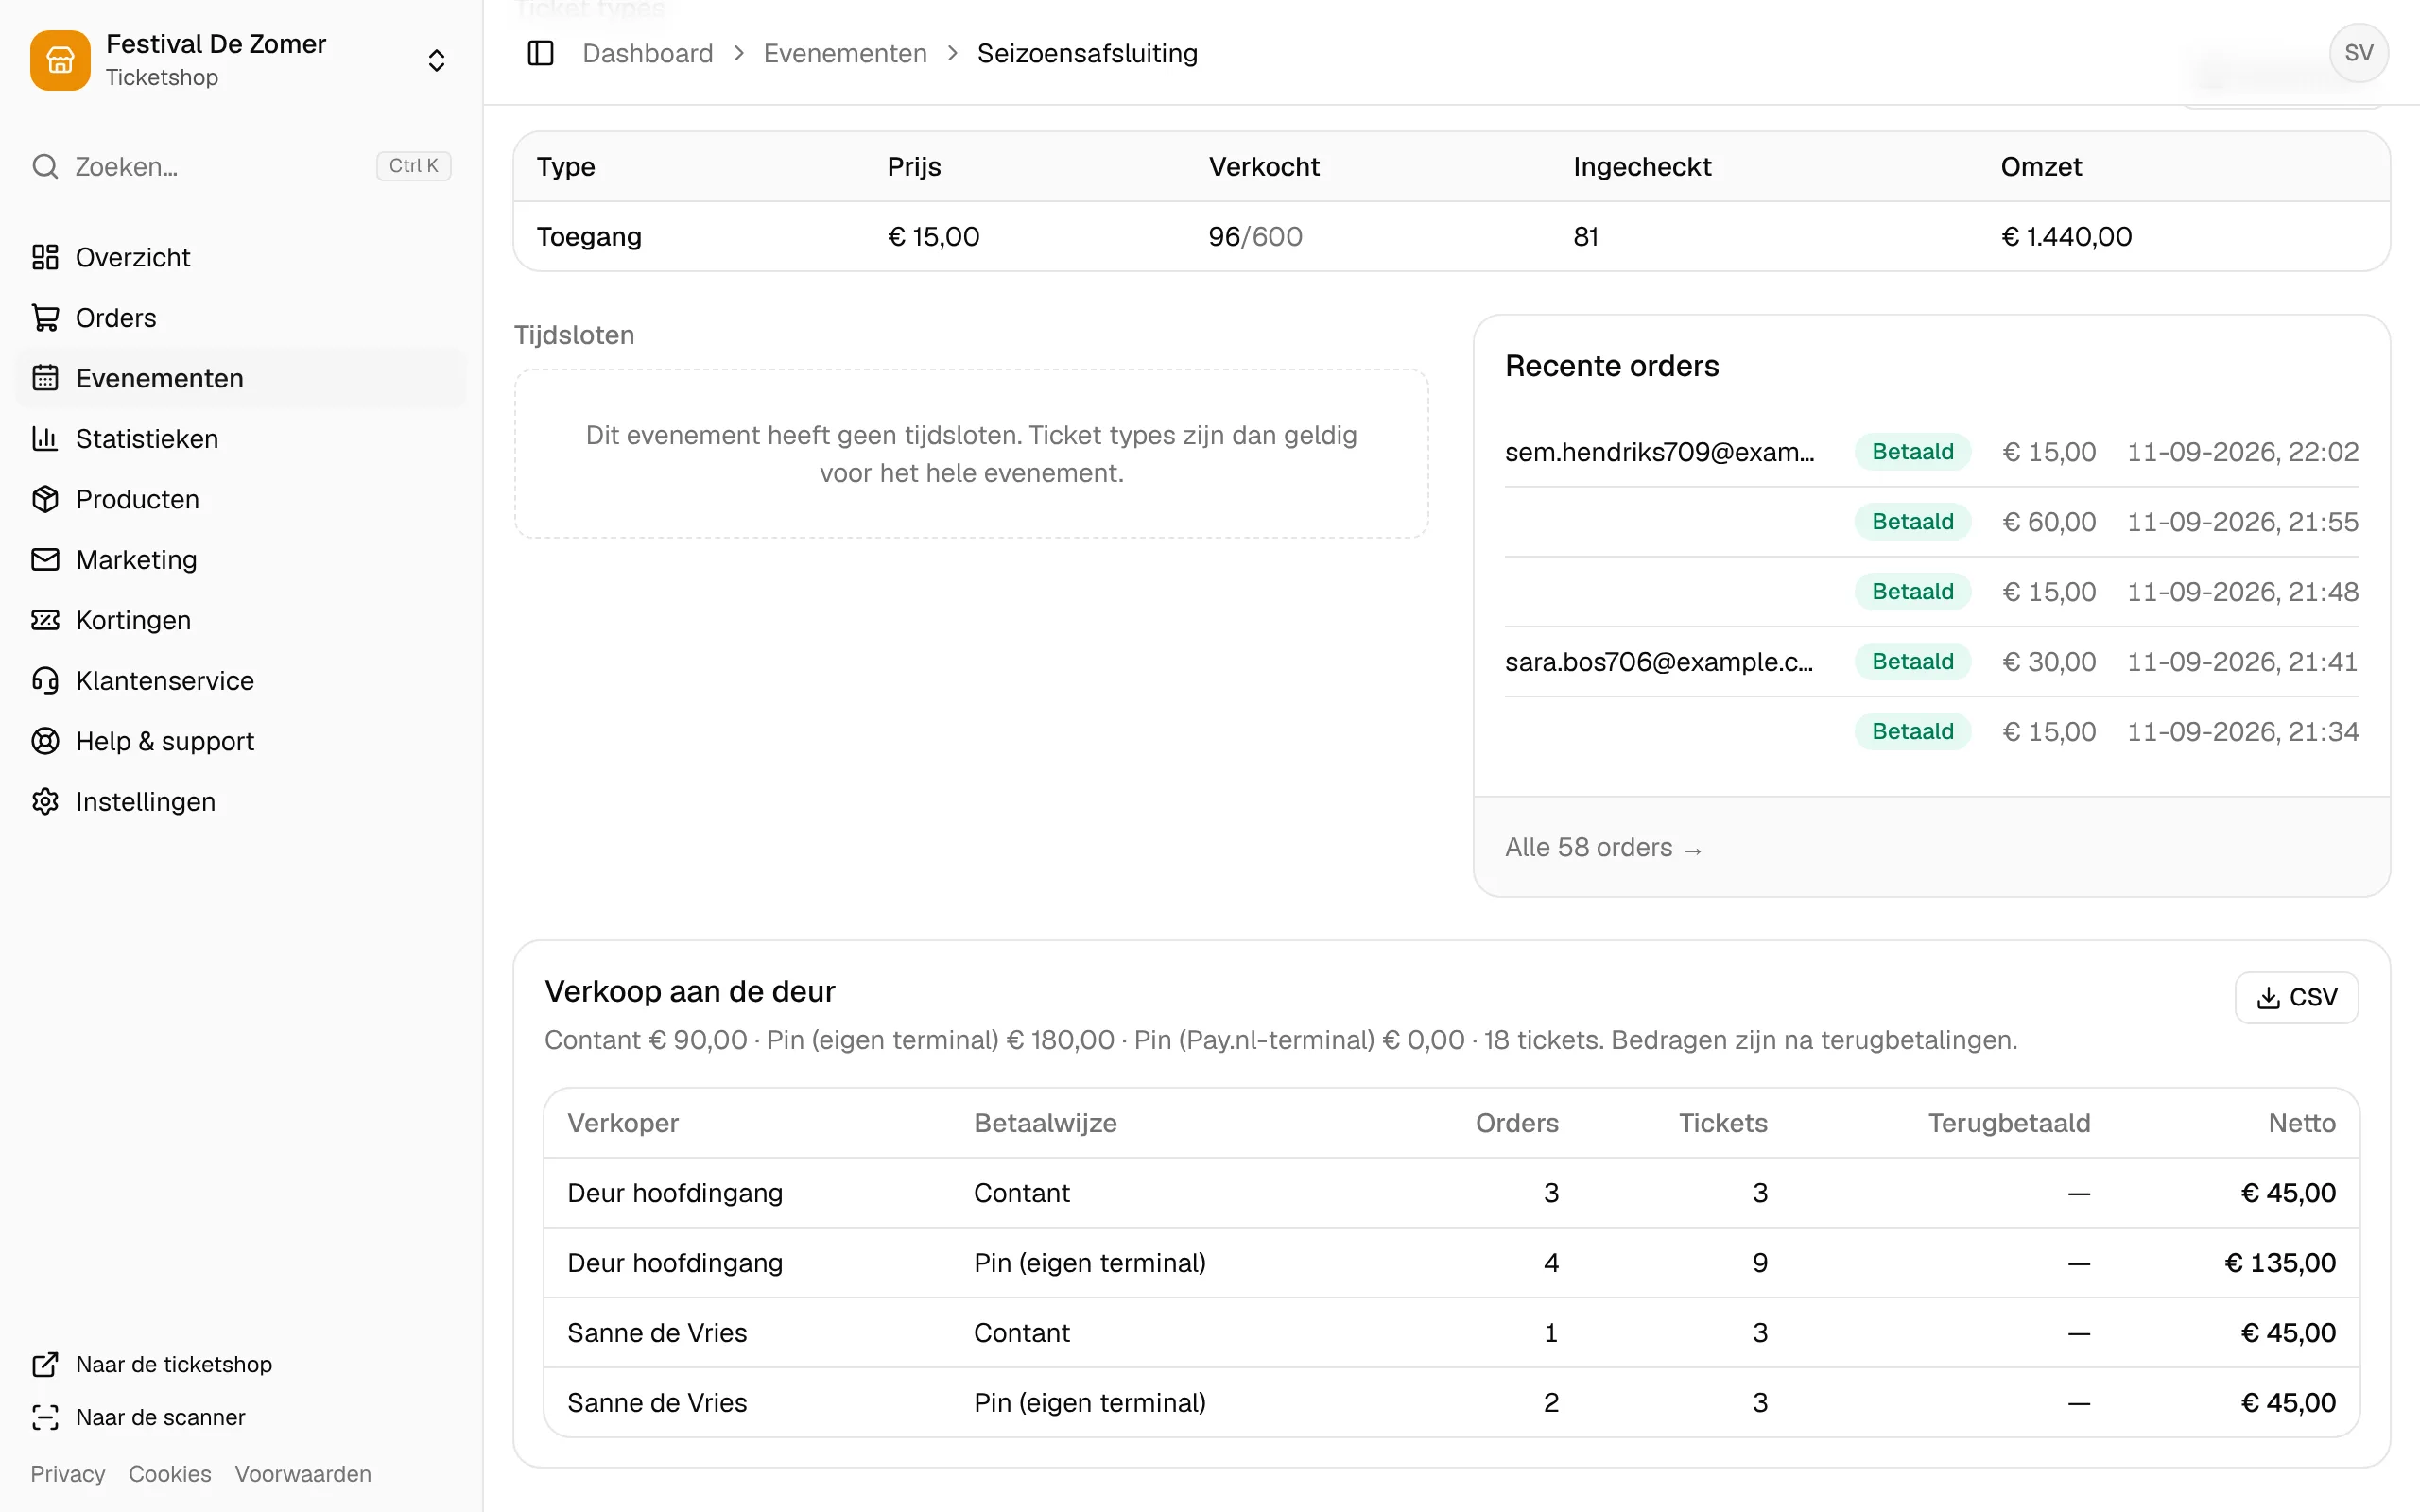2420x1512 pixels.
Task: Open Overzicht in the sidebar
Action: tap(241, 257)
